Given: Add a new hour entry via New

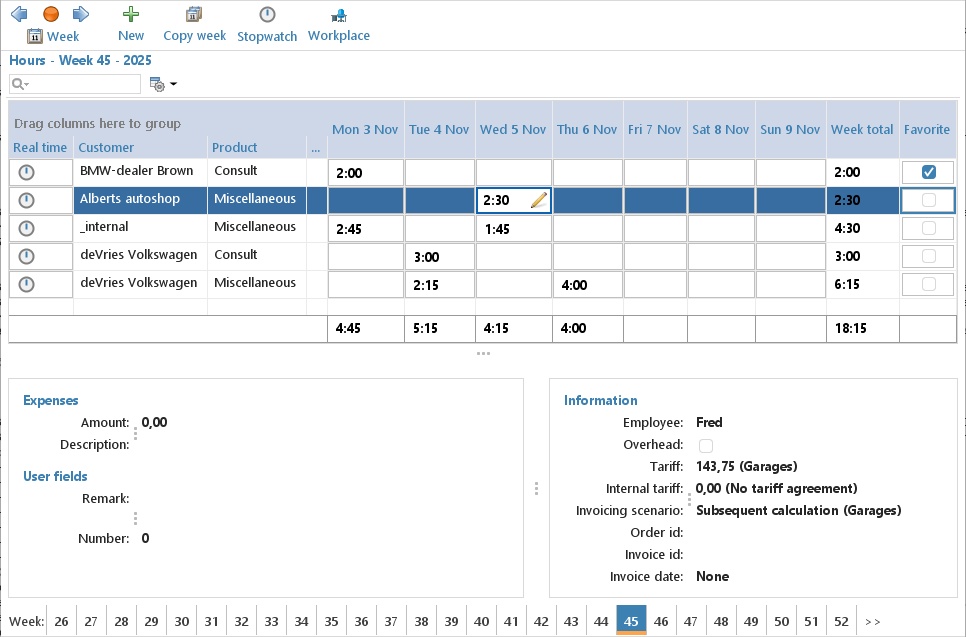Looking at the screenshot, I should [131, 24].
